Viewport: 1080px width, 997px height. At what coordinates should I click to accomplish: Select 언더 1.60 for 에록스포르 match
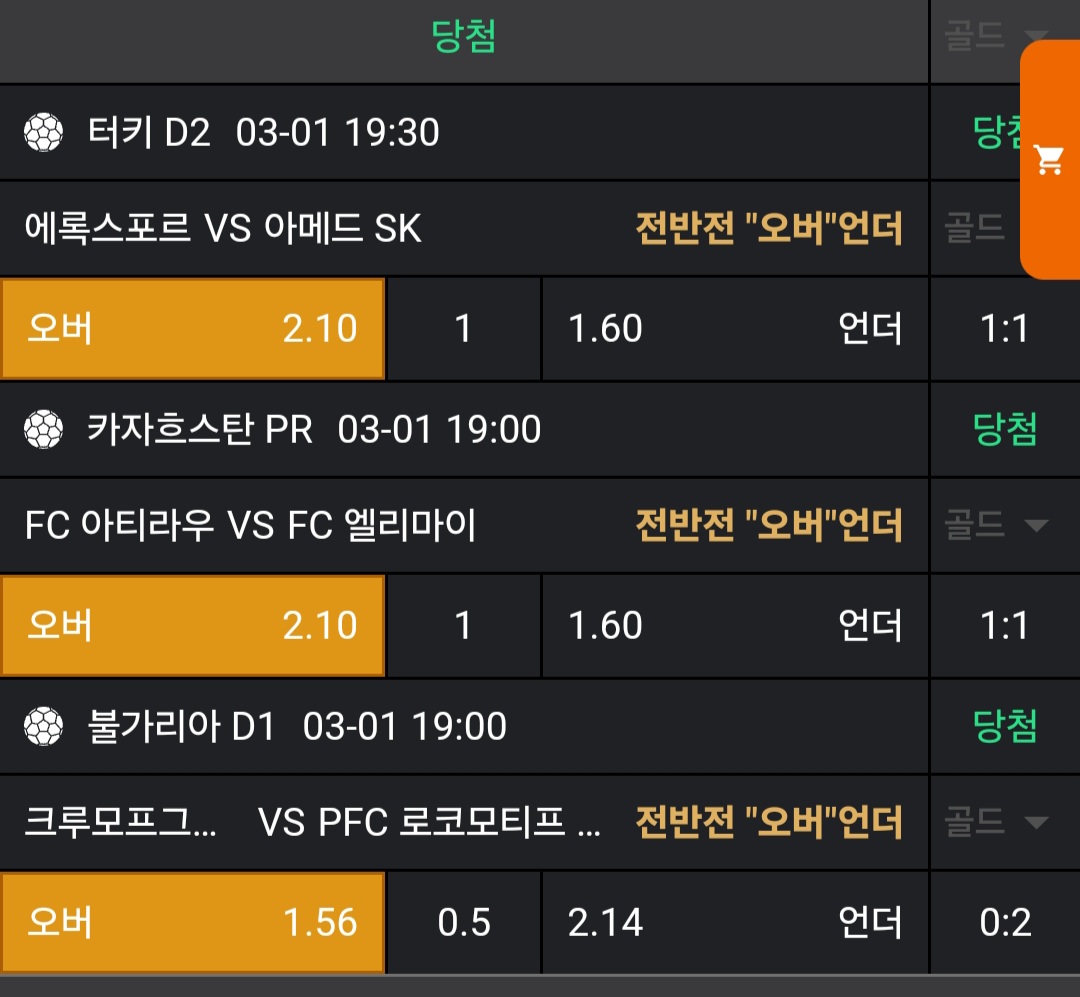(x=735, y=329)
